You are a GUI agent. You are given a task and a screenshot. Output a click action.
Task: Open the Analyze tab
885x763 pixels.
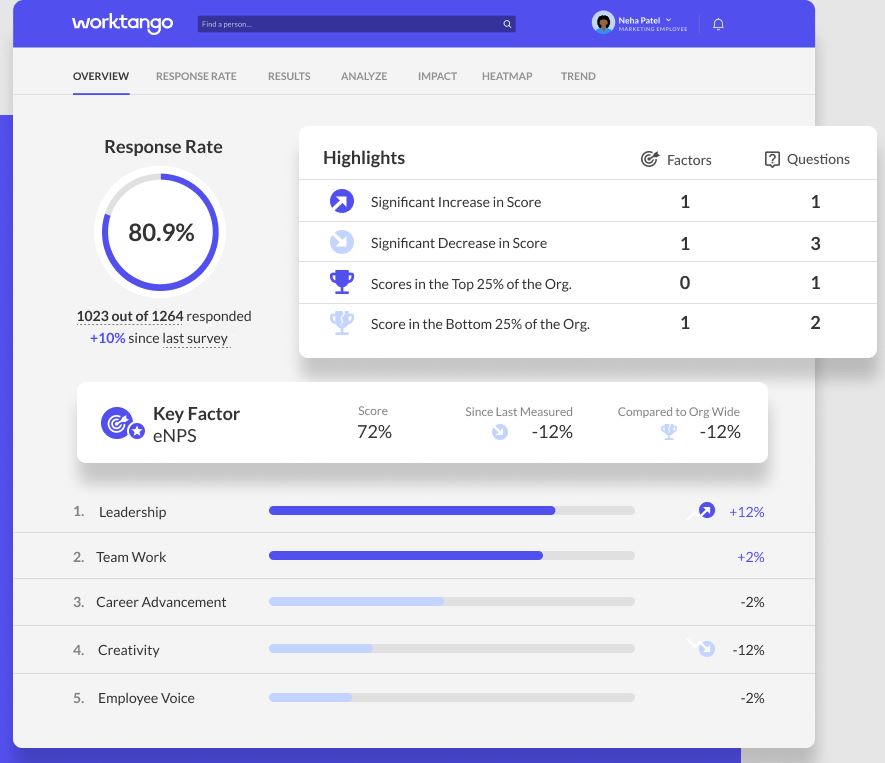(363, 76)
